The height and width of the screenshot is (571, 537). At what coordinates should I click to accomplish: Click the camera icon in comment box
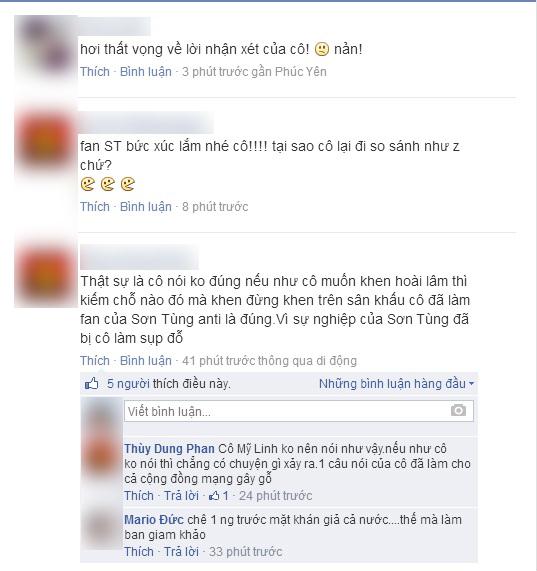tap(458, 410)
